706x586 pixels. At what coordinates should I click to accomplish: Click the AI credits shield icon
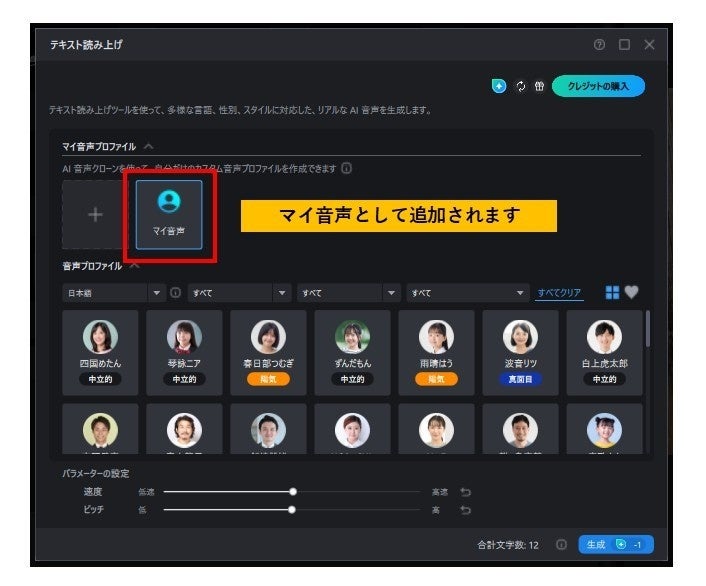point(498,86)
